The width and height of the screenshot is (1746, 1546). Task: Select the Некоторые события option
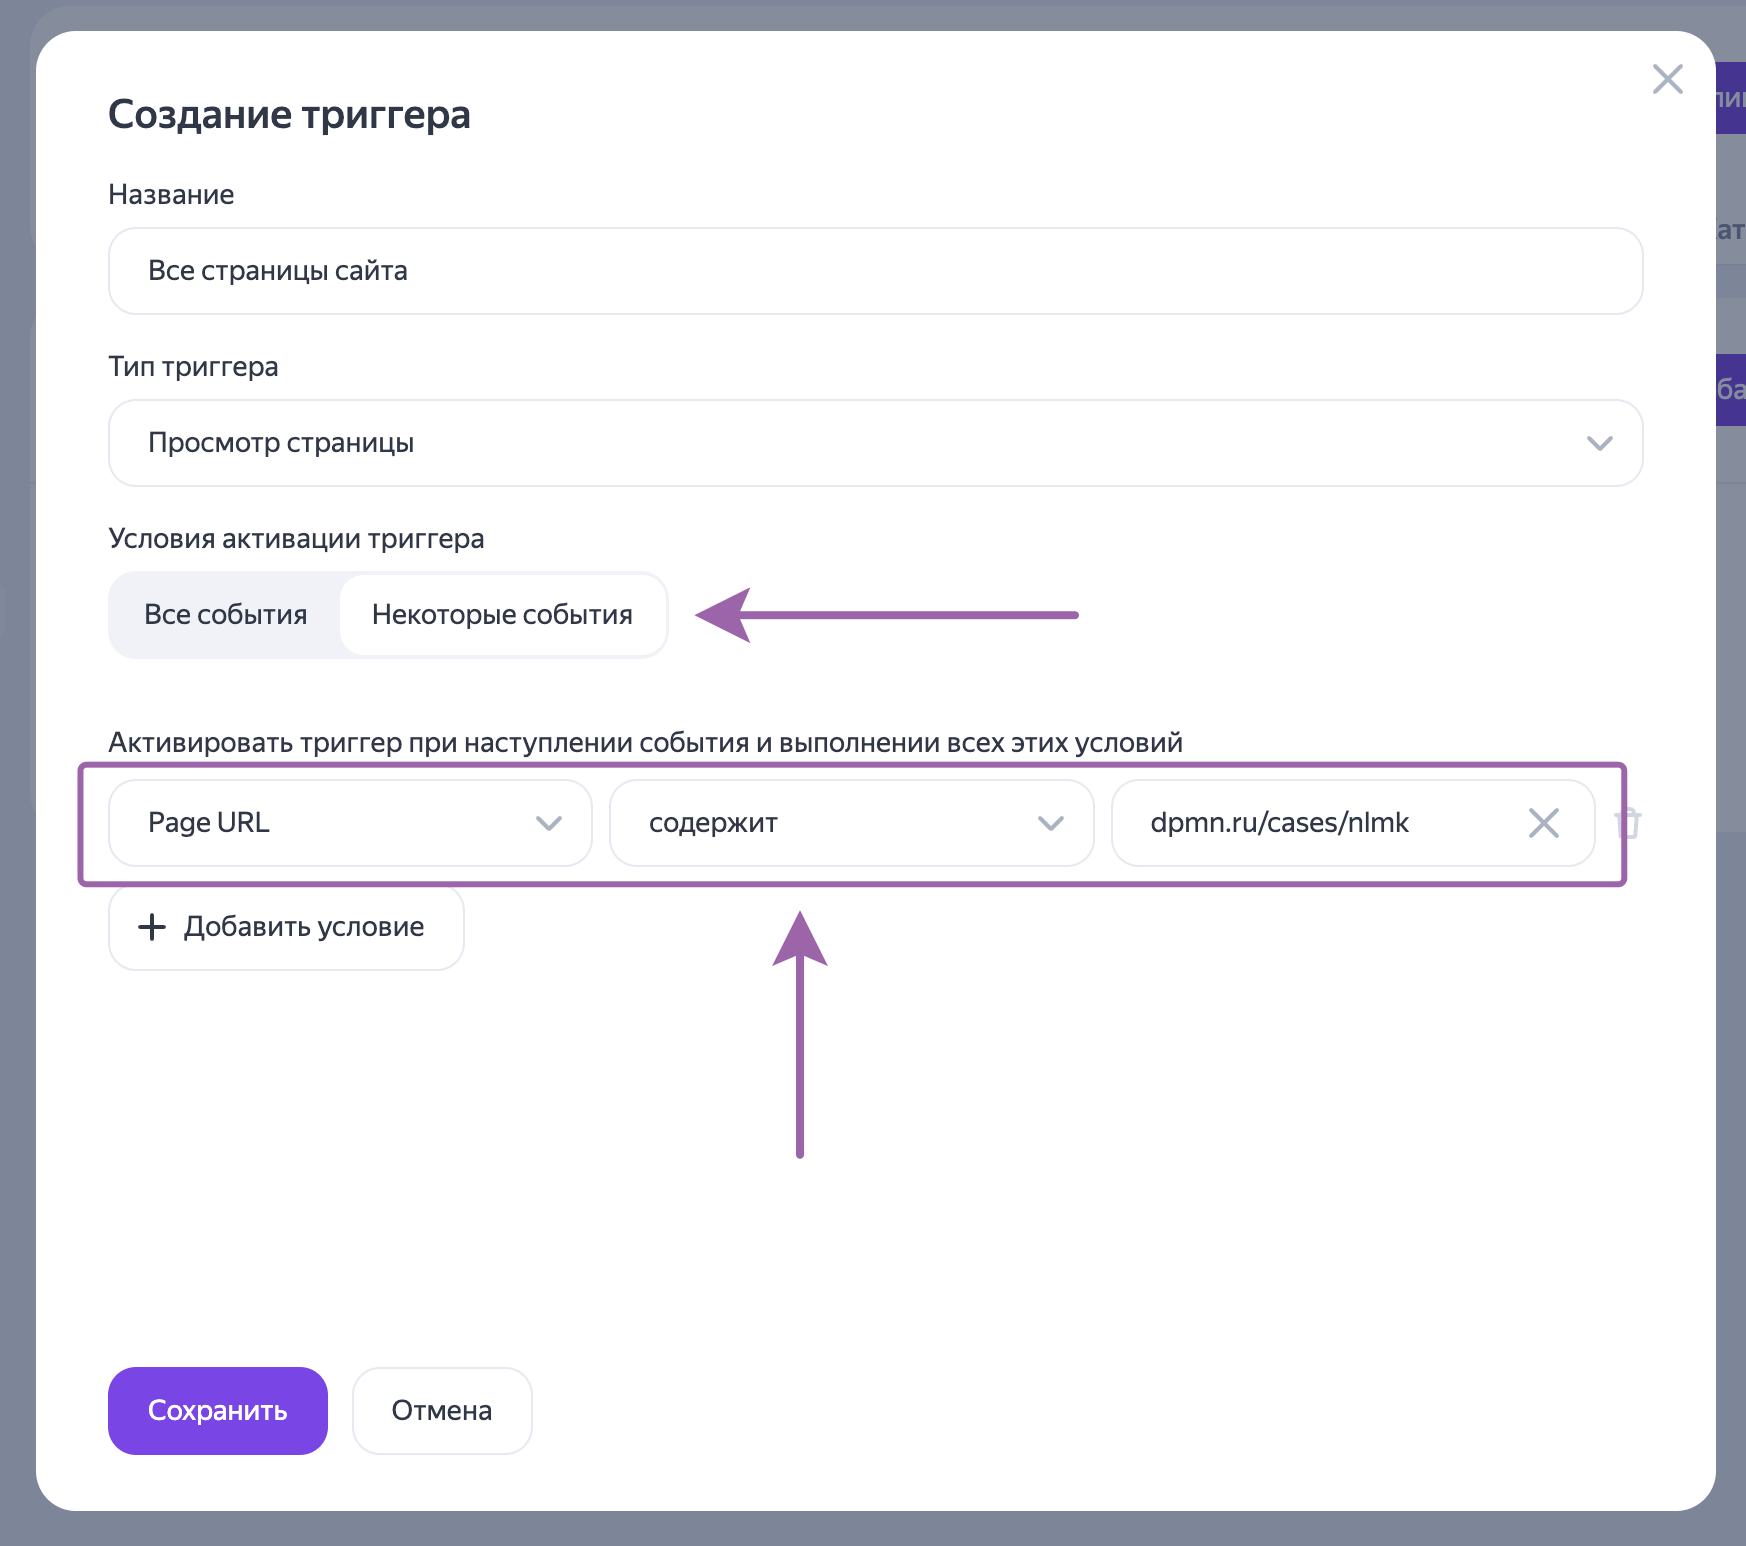[502, 615]
